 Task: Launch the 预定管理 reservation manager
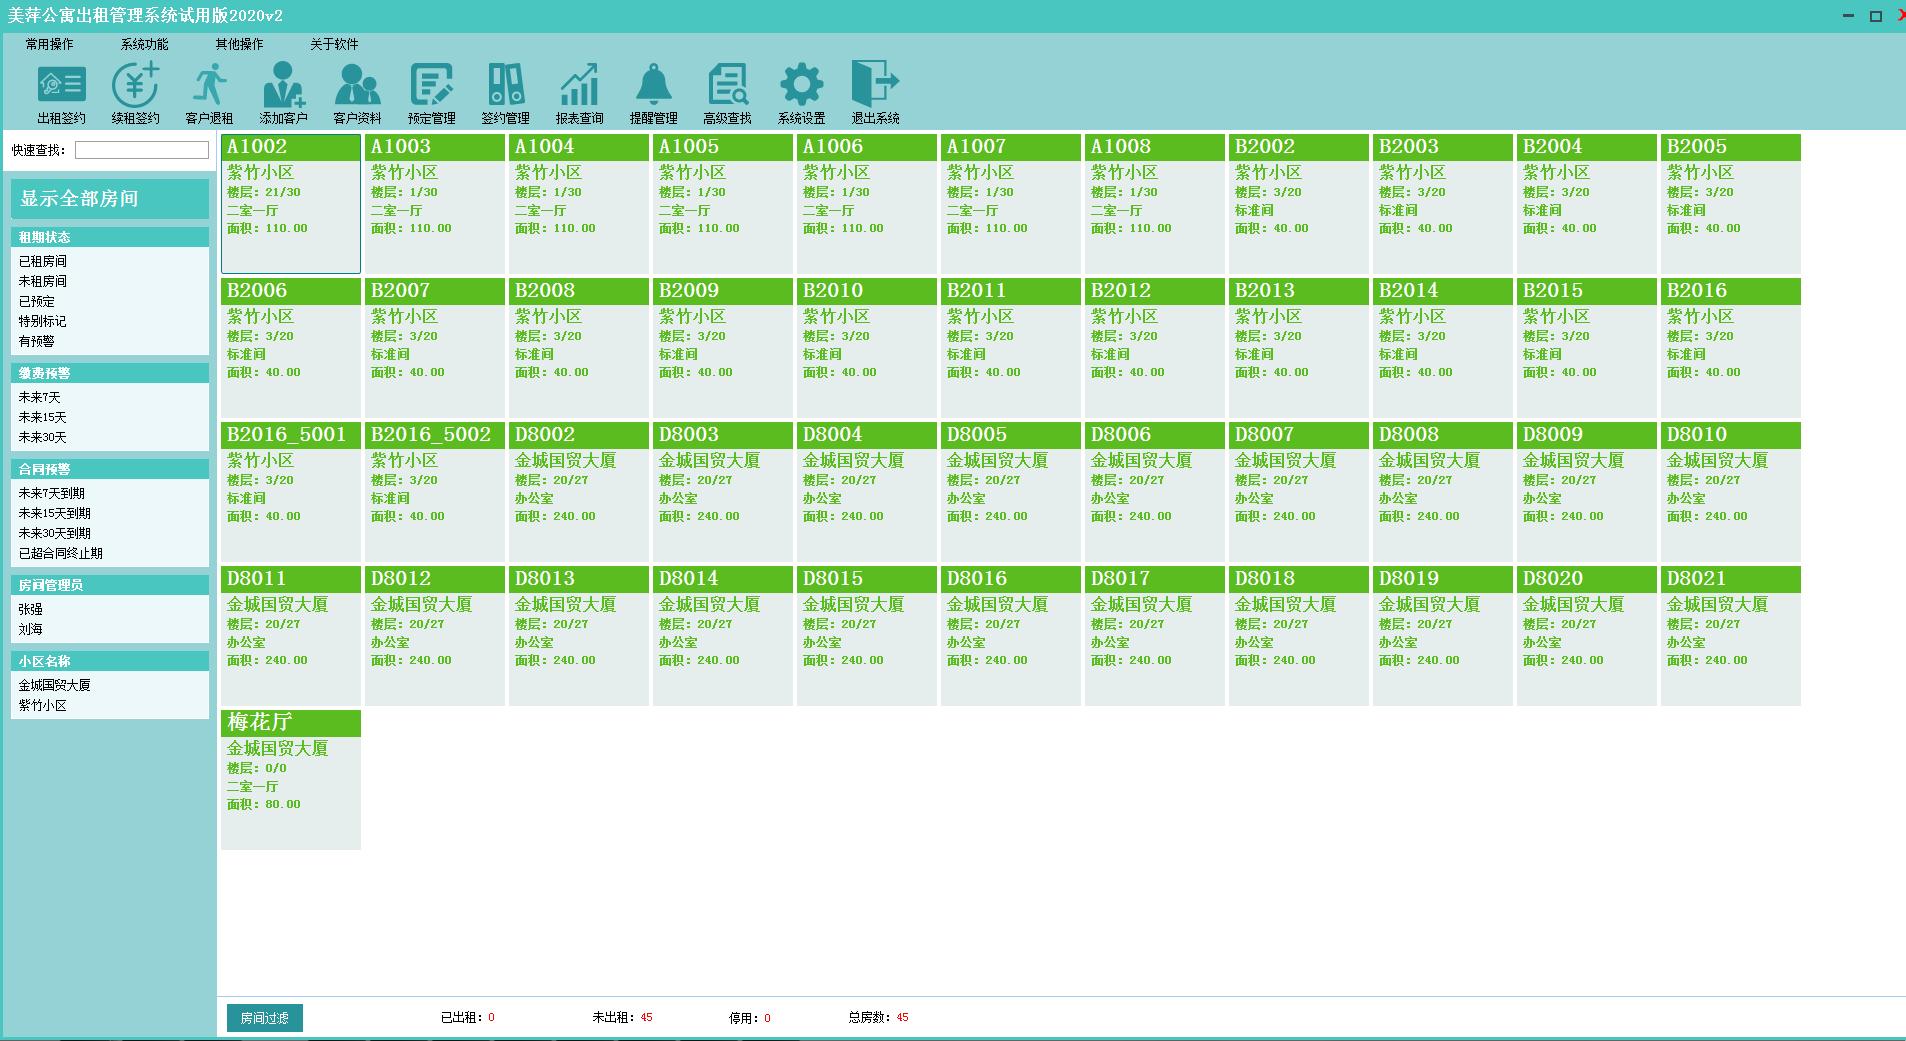[x=431, y=93]
